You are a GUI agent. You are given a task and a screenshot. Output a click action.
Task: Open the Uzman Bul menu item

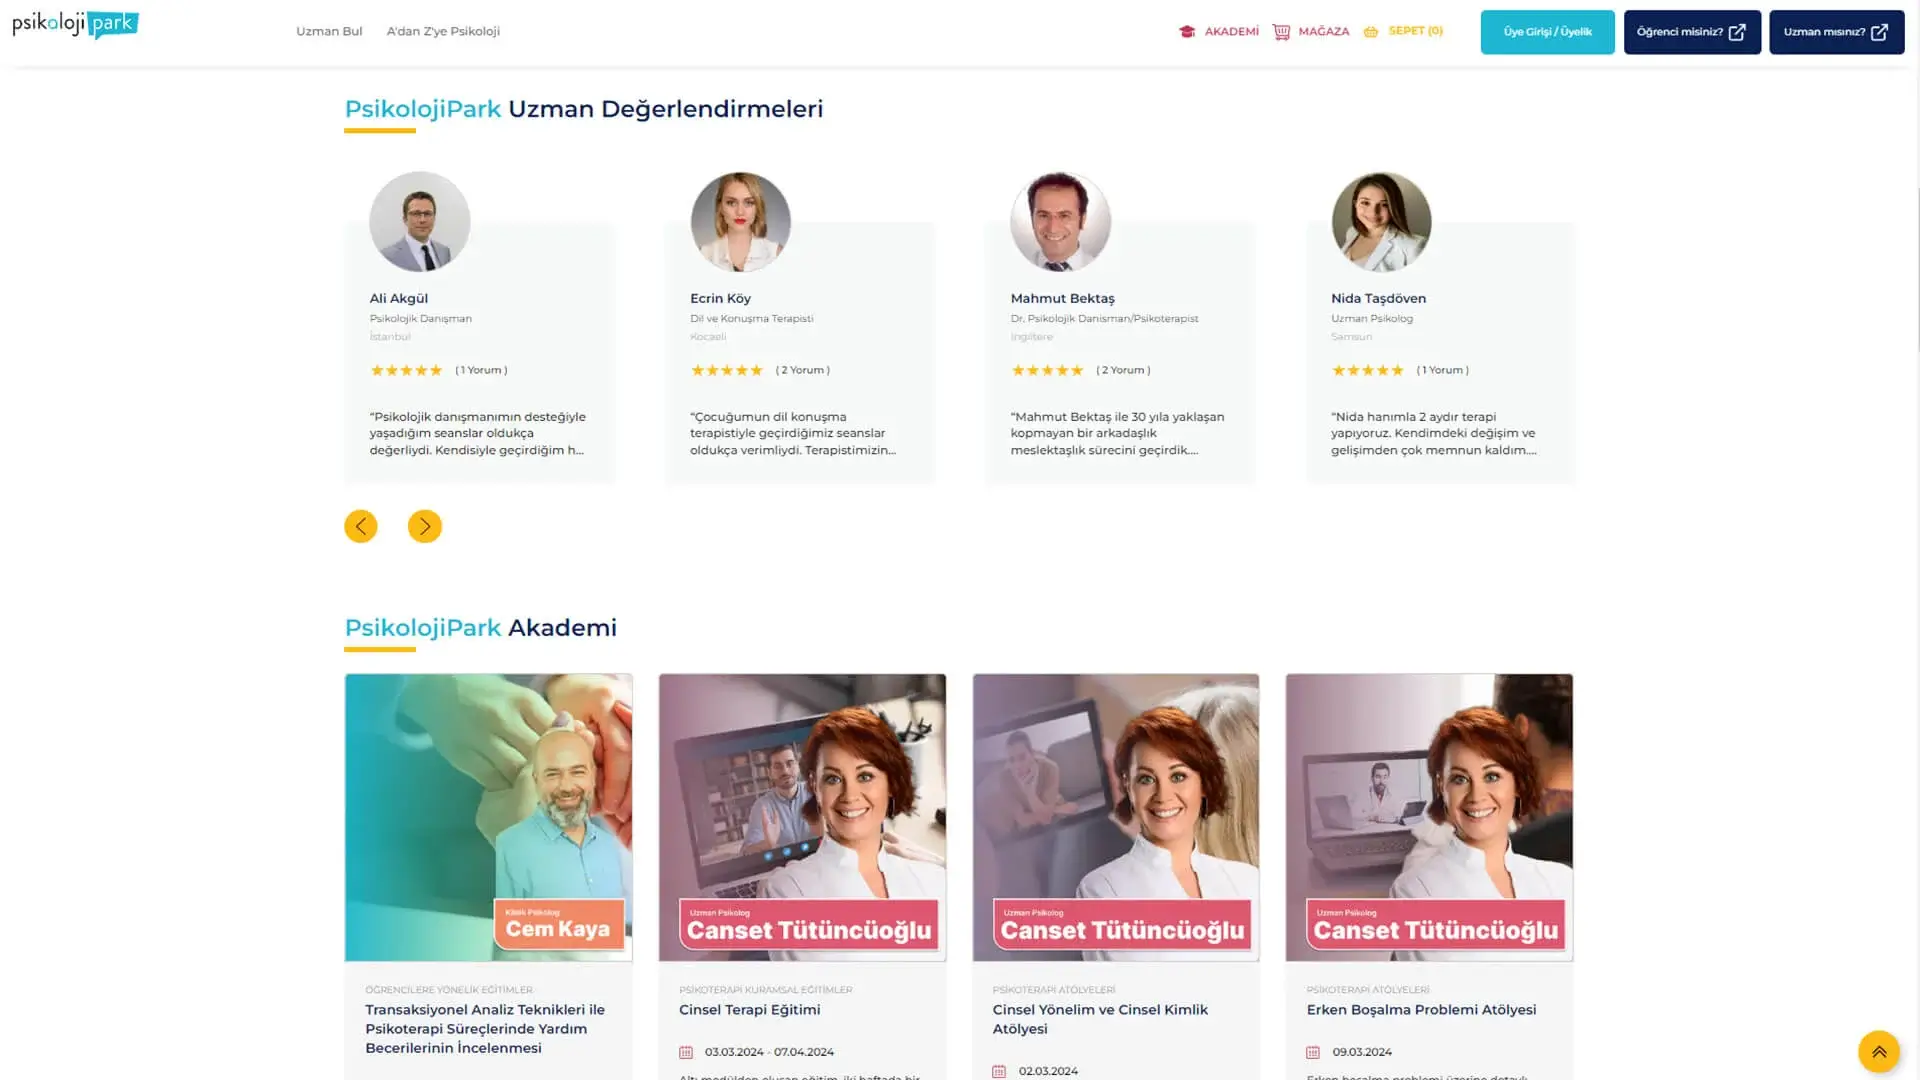pyautogui.click(x=329, y=31)
